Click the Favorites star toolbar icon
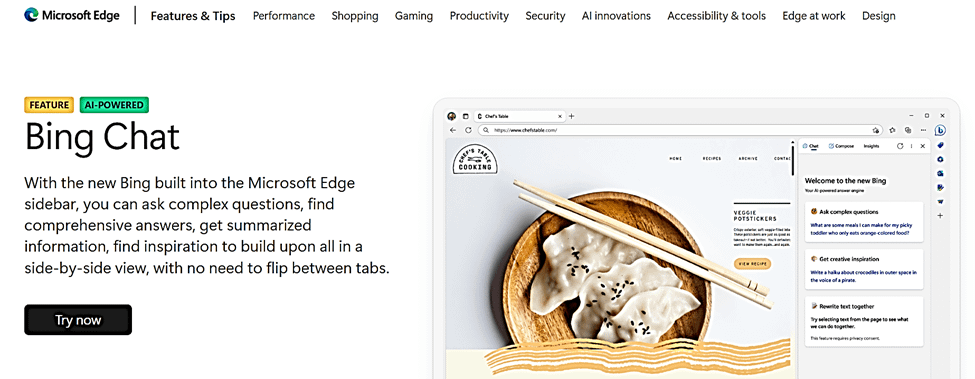The image size is (975, 379). tap(892, 130)
